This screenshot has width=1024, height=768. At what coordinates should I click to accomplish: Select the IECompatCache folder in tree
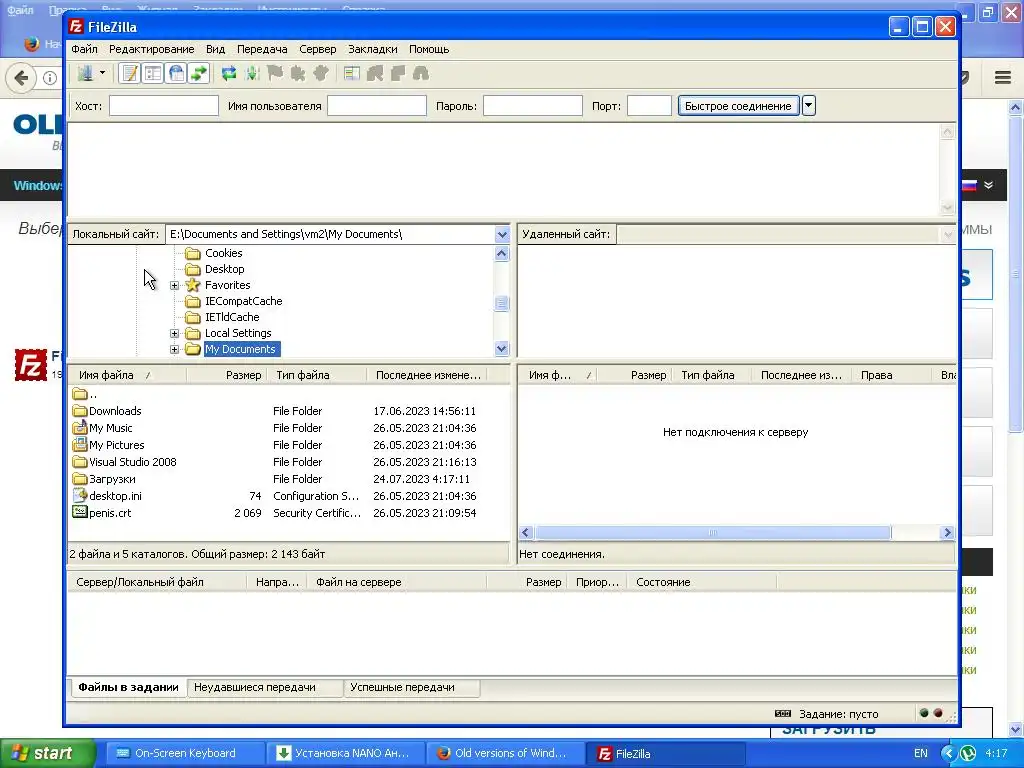pos(244,301)
